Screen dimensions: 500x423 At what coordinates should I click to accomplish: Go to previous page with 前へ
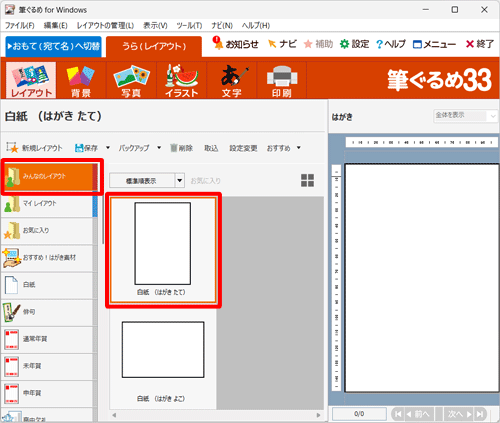pos(418,414)
